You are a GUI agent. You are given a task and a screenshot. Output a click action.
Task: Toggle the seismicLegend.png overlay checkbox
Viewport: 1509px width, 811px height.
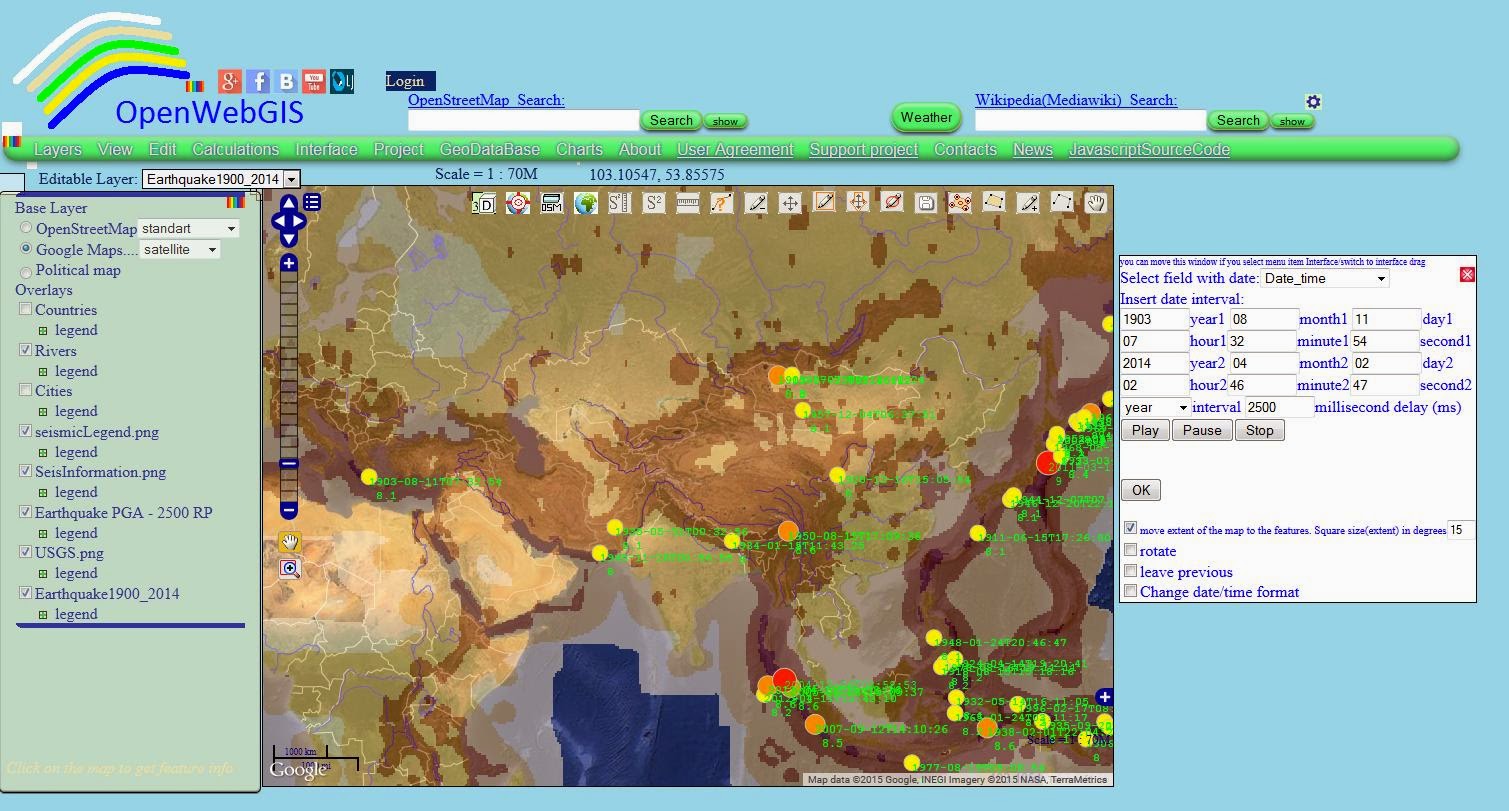coord(26,432)
